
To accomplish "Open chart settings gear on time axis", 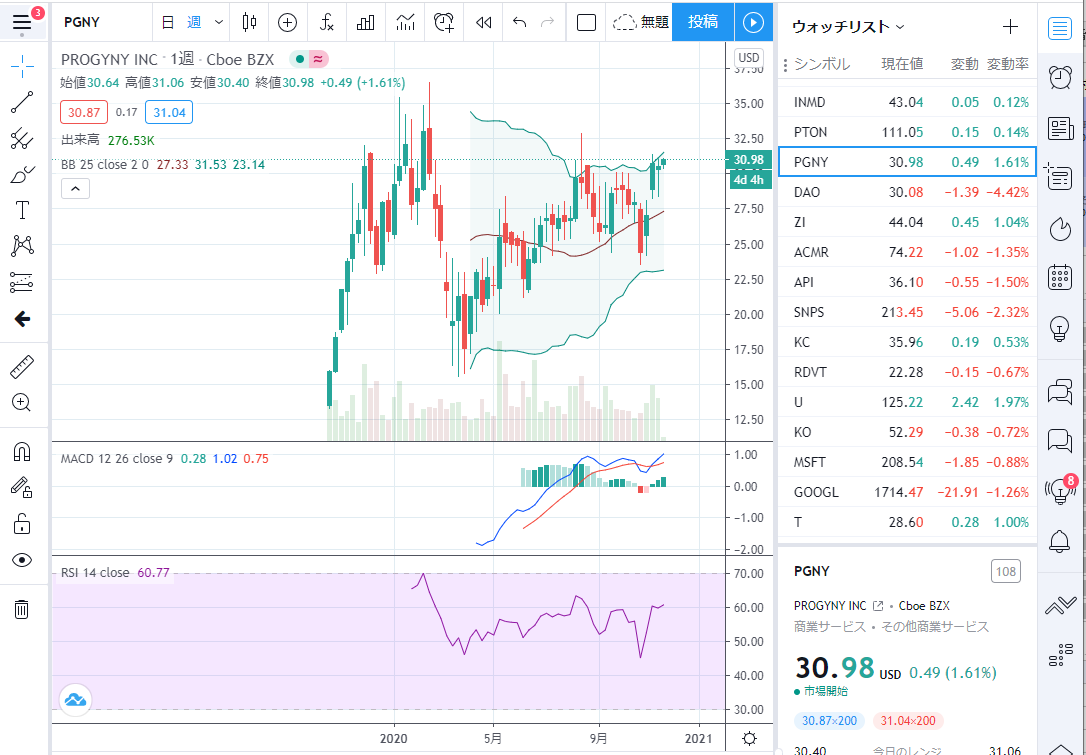I will 749,738.
